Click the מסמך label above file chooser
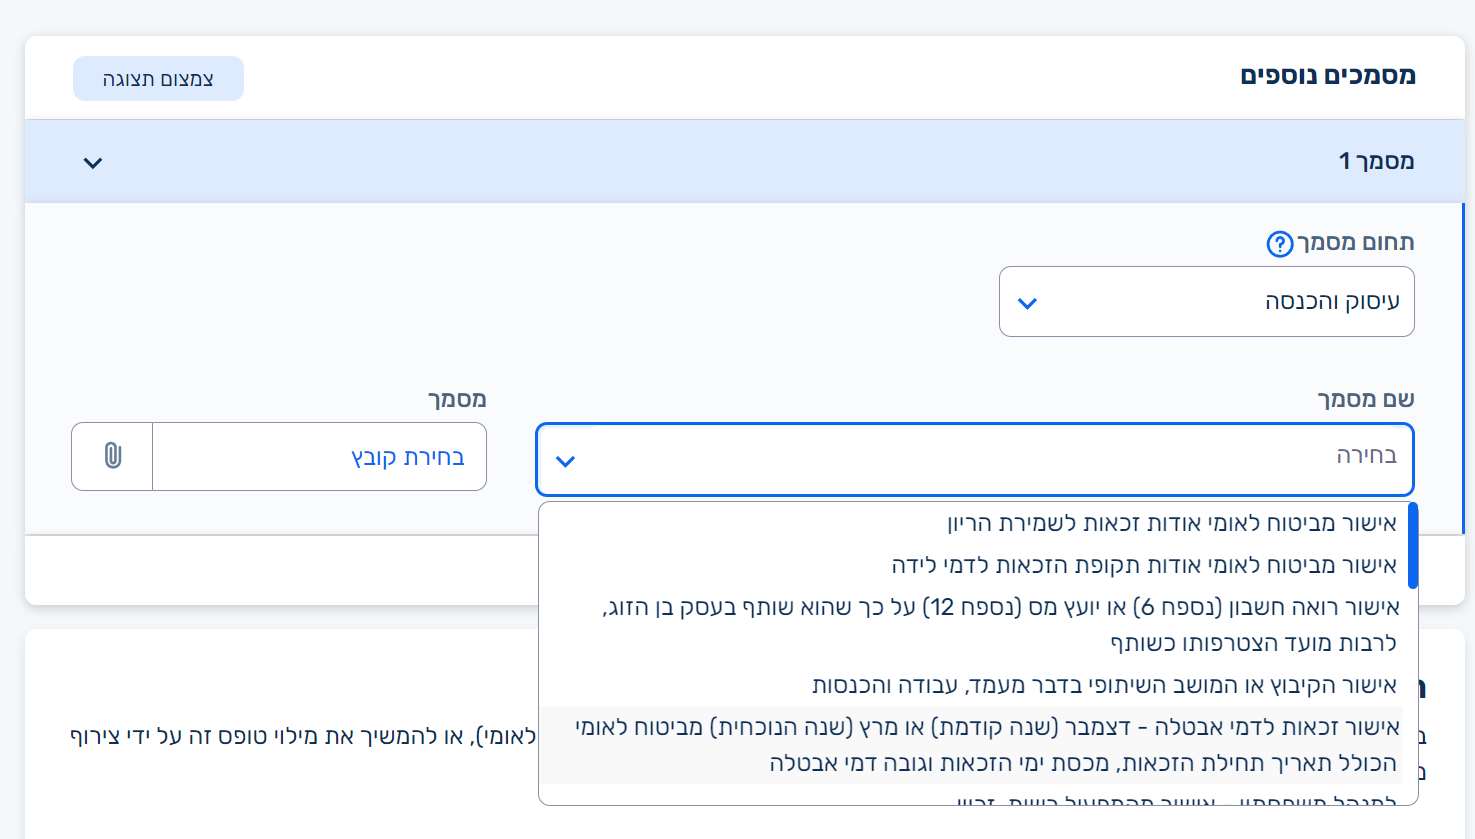1475x839 pixels. (457, 399)
